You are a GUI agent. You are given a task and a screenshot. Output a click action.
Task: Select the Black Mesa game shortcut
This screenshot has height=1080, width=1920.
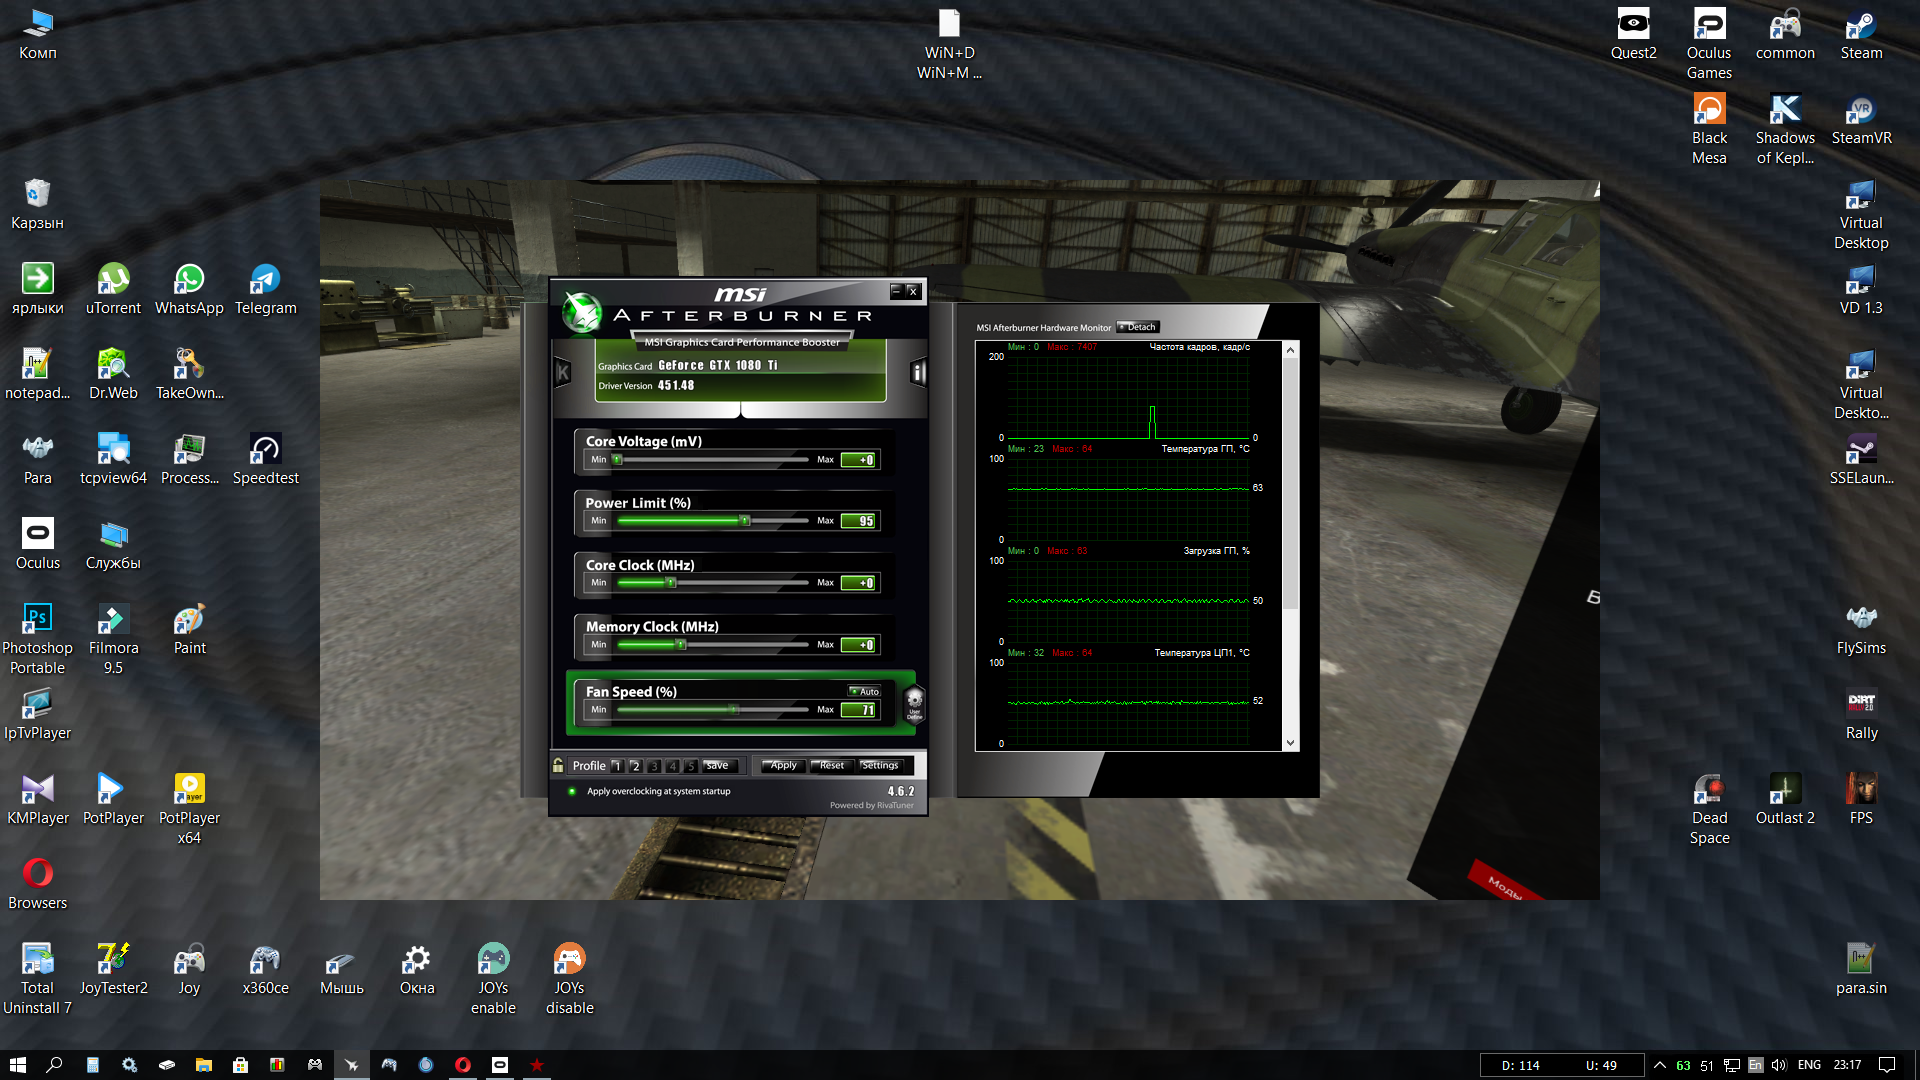[x=1709, y=129]
